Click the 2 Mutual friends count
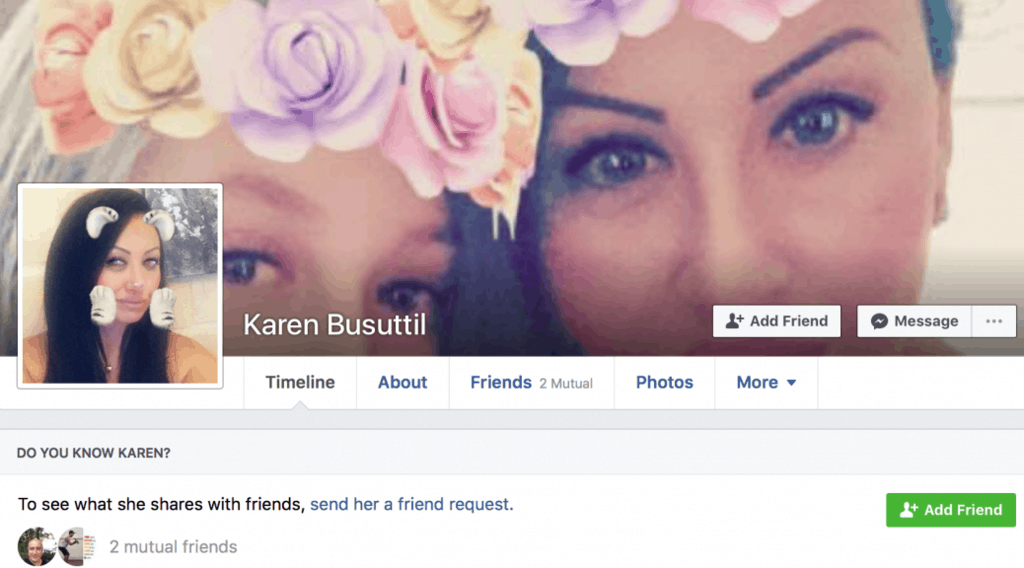 pyautogui.click(x=566, y=384)
